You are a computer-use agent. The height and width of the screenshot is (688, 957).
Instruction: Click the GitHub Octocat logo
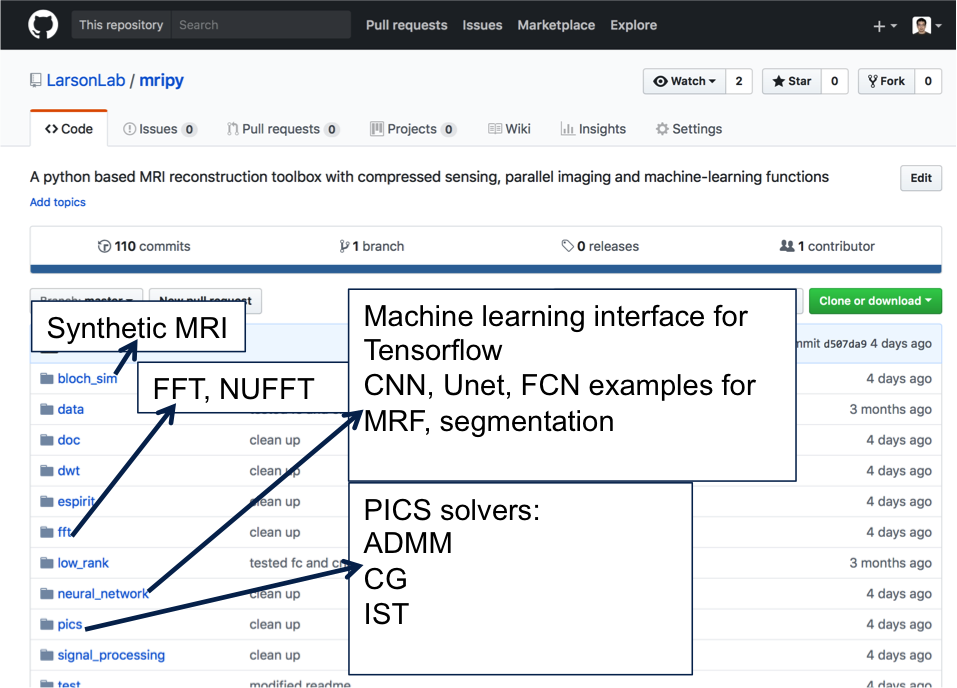click(x=43, y=25)
